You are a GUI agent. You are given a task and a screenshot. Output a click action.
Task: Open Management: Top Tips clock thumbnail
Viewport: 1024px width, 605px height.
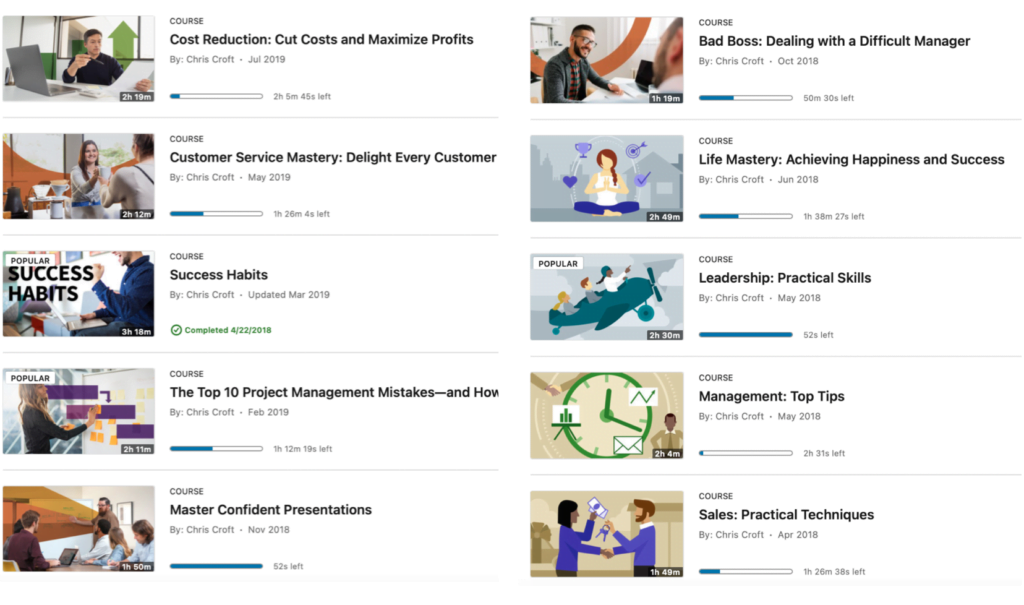tap(606, 415)
